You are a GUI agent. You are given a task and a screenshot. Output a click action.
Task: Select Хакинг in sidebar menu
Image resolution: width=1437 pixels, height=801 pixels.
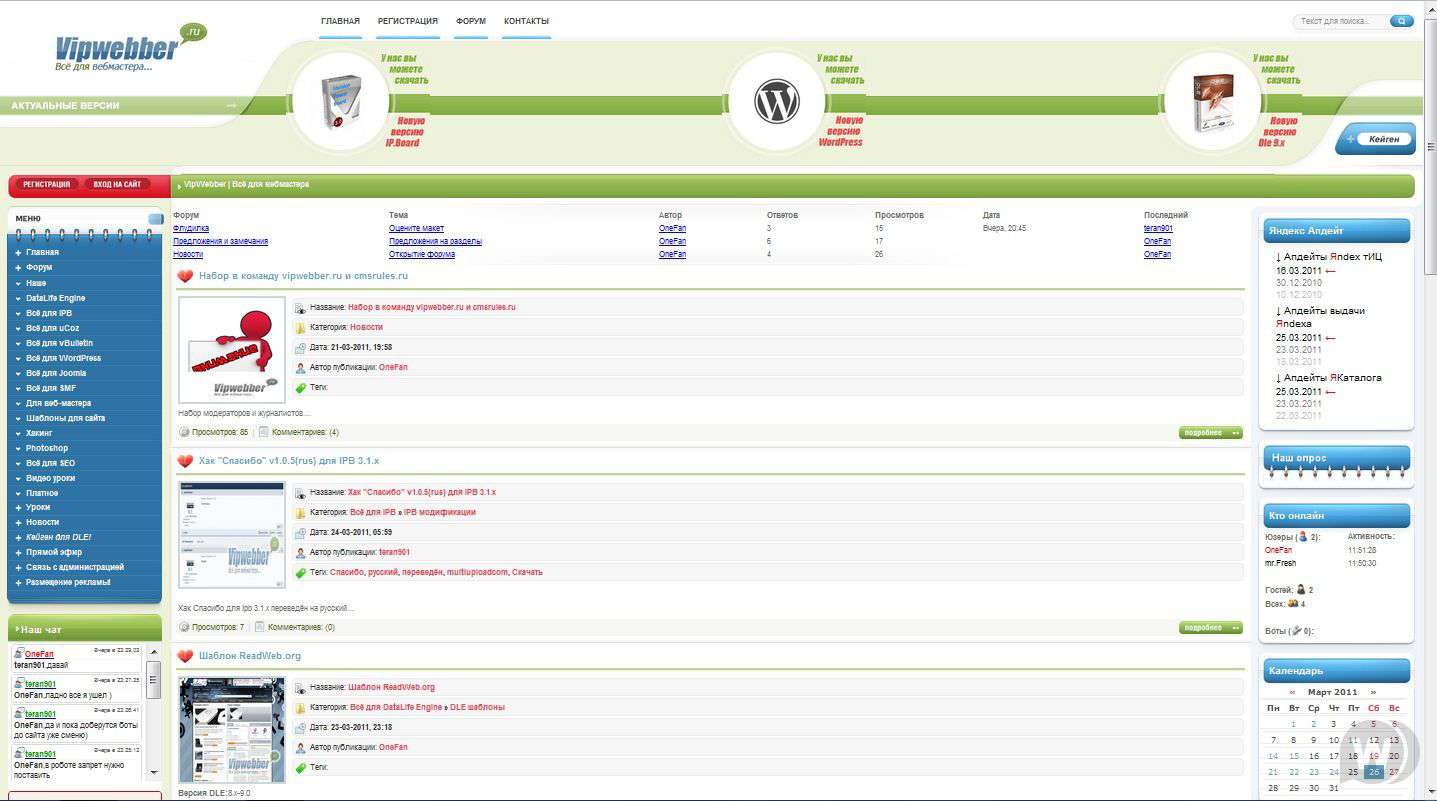click(x=39, y=433)
